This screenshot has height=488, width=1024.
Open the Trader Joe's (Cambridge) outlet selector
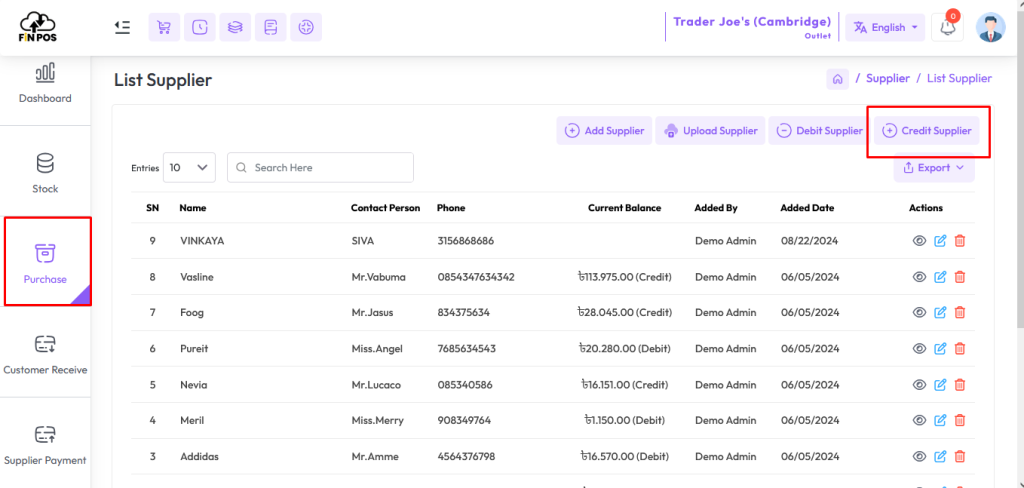tap(752, 27)
